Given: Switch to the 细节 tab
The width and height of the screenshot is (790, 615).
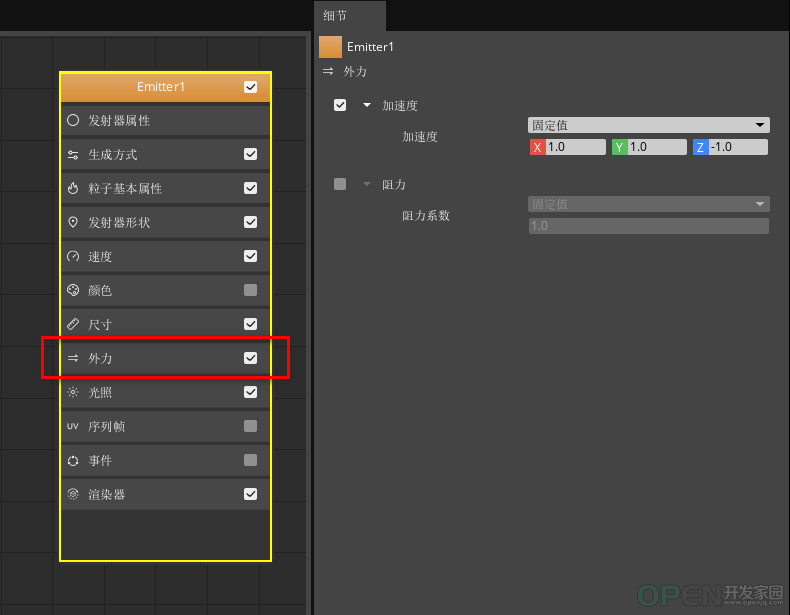Looking at the screenshot, I should tap(350, 16).
